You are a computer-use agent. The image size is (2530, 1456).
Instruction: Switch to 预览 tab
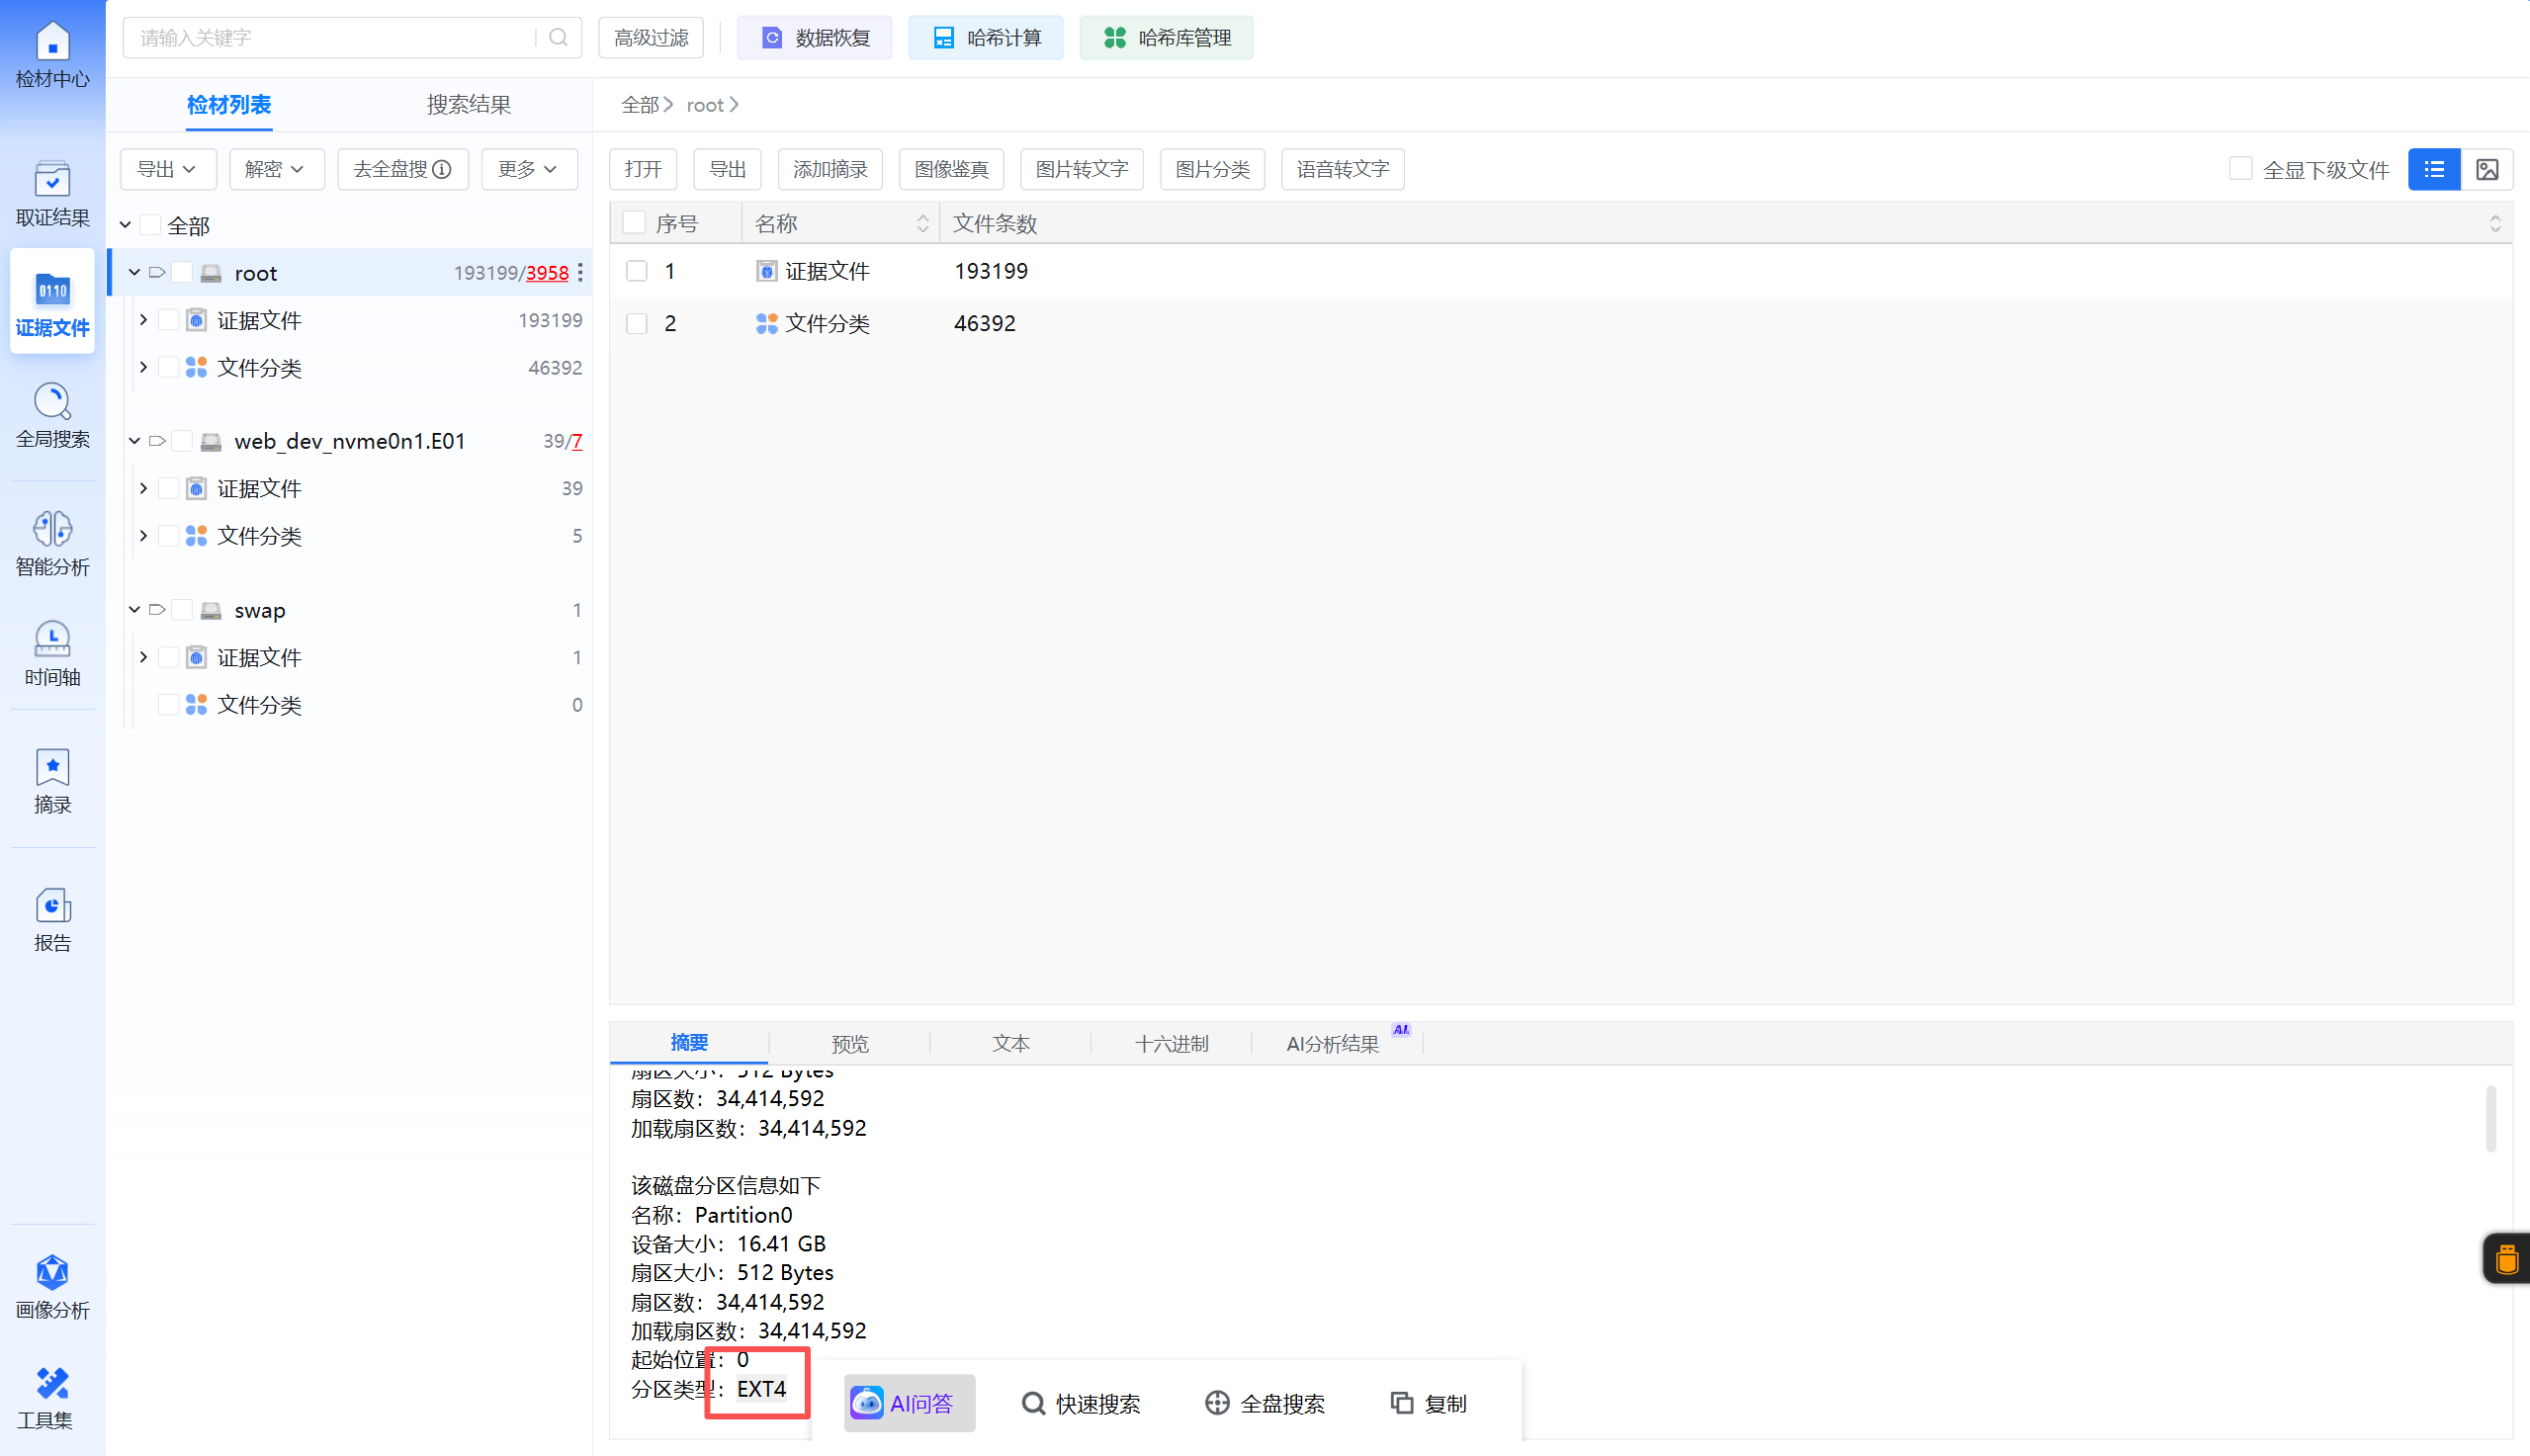click(x=850, y=1043)
